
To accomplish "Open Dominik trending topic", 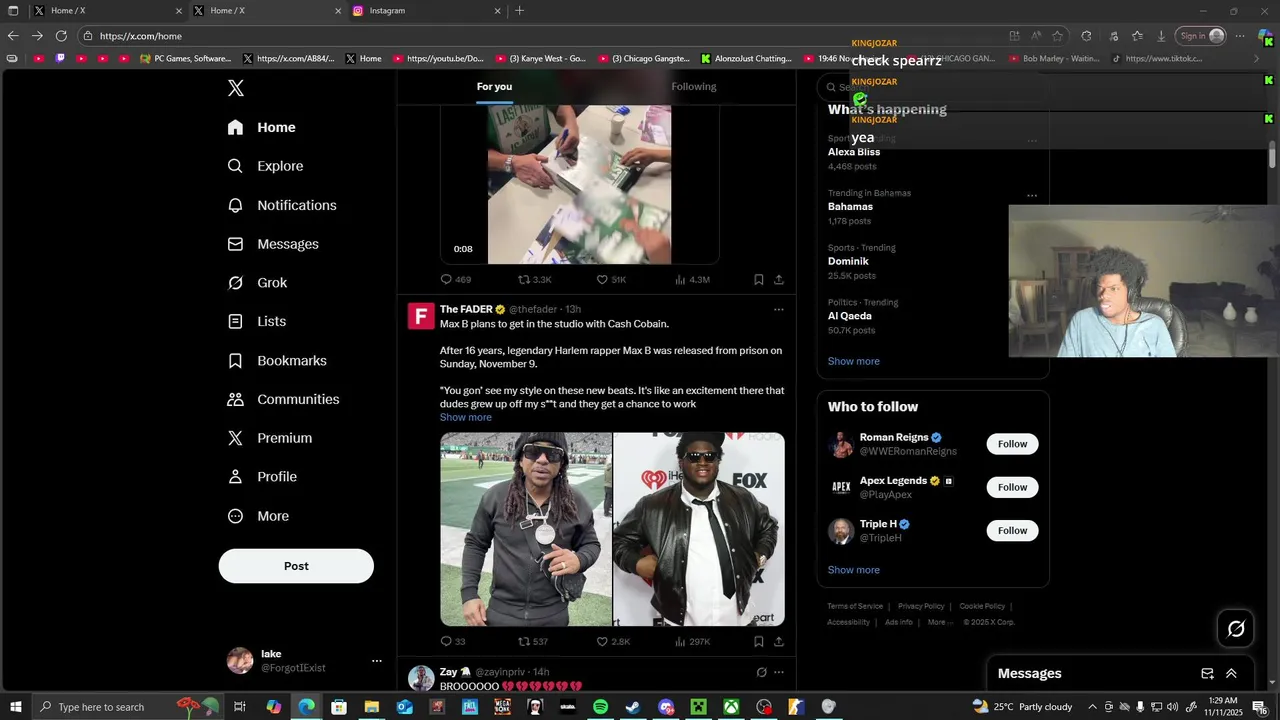I will click(848, 262).
